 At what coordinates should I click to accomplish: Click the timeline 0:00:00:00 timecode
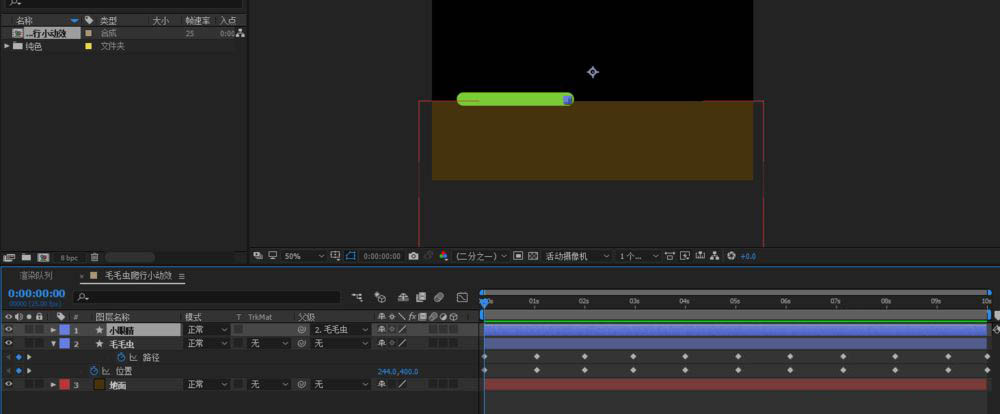pyautogui.click(x=36, y=293)
